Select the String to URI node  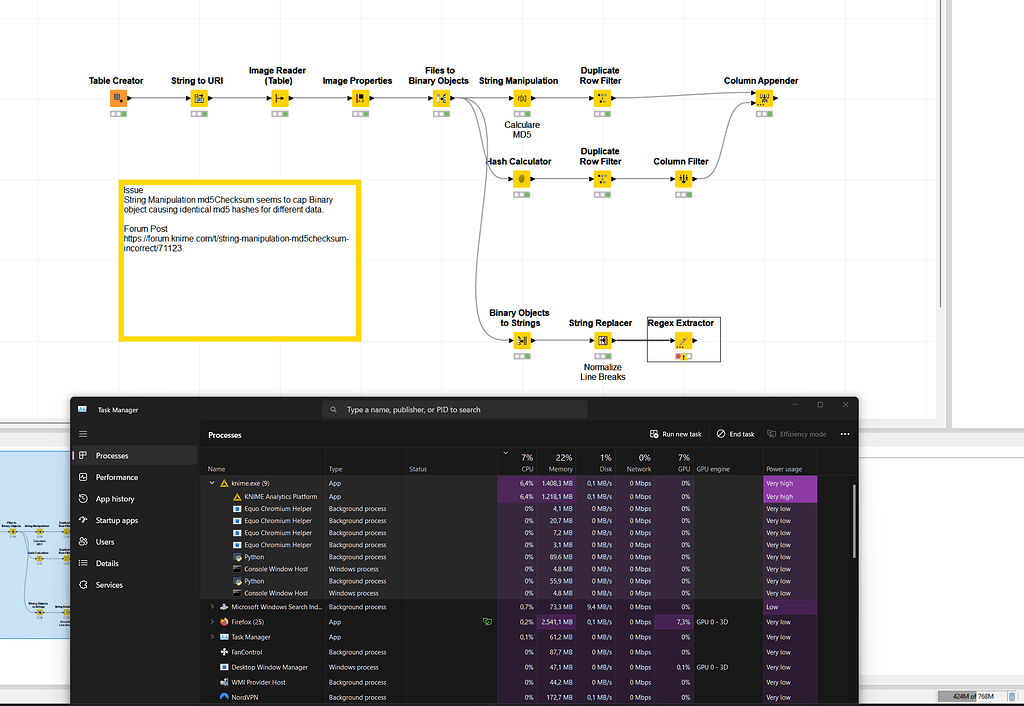click(196, 98)
